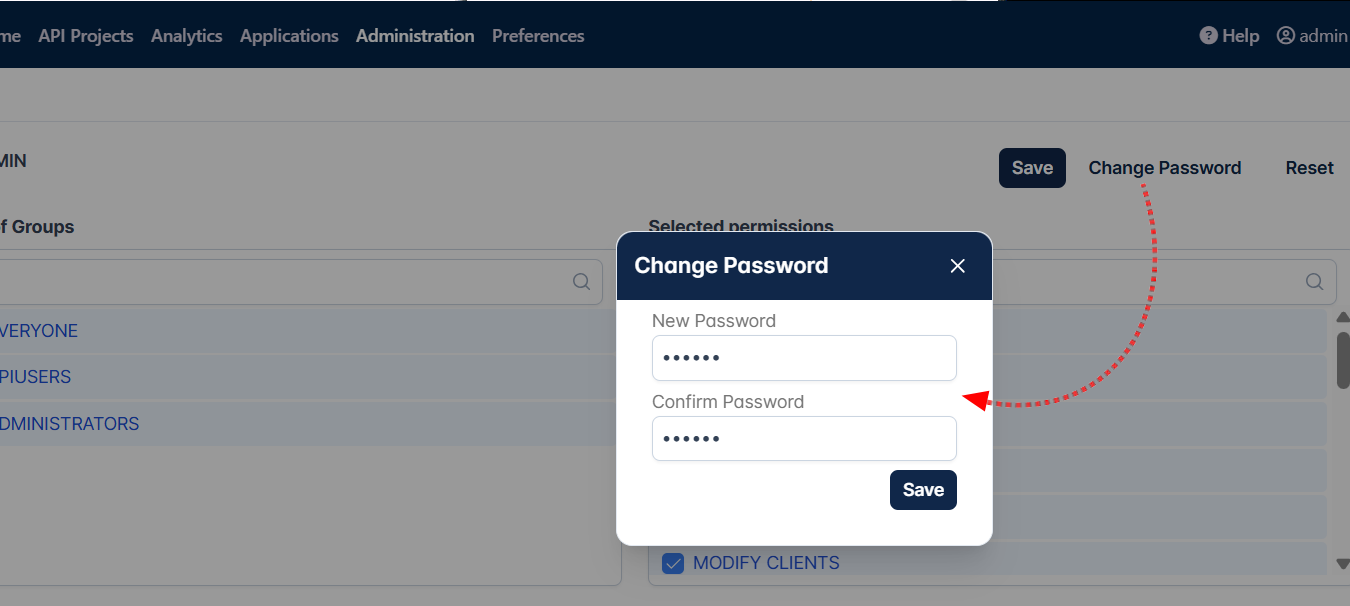The image size is (1350, 606).
Task: Click the Help question mark icon
Action: (x=1208, y=36)
